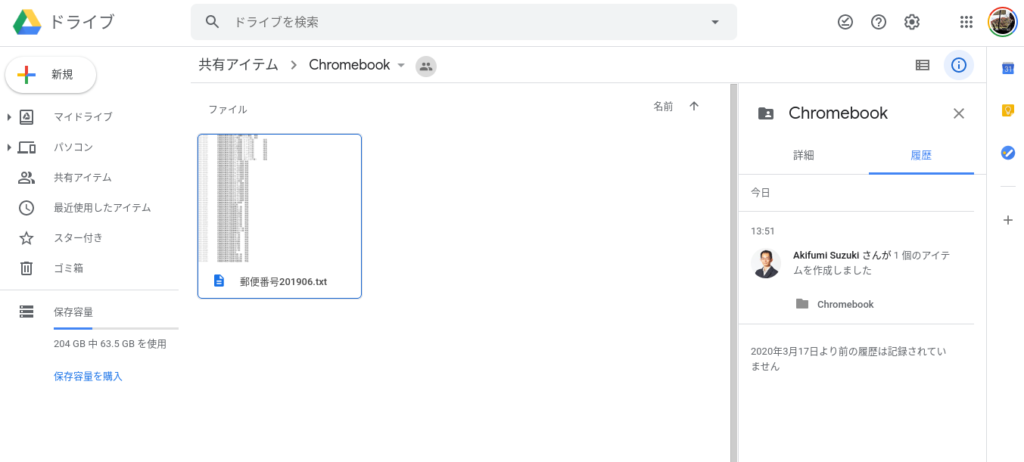Expand the パソコン tree arrow
Screen dimensions: 1024x462
point(9,148)
